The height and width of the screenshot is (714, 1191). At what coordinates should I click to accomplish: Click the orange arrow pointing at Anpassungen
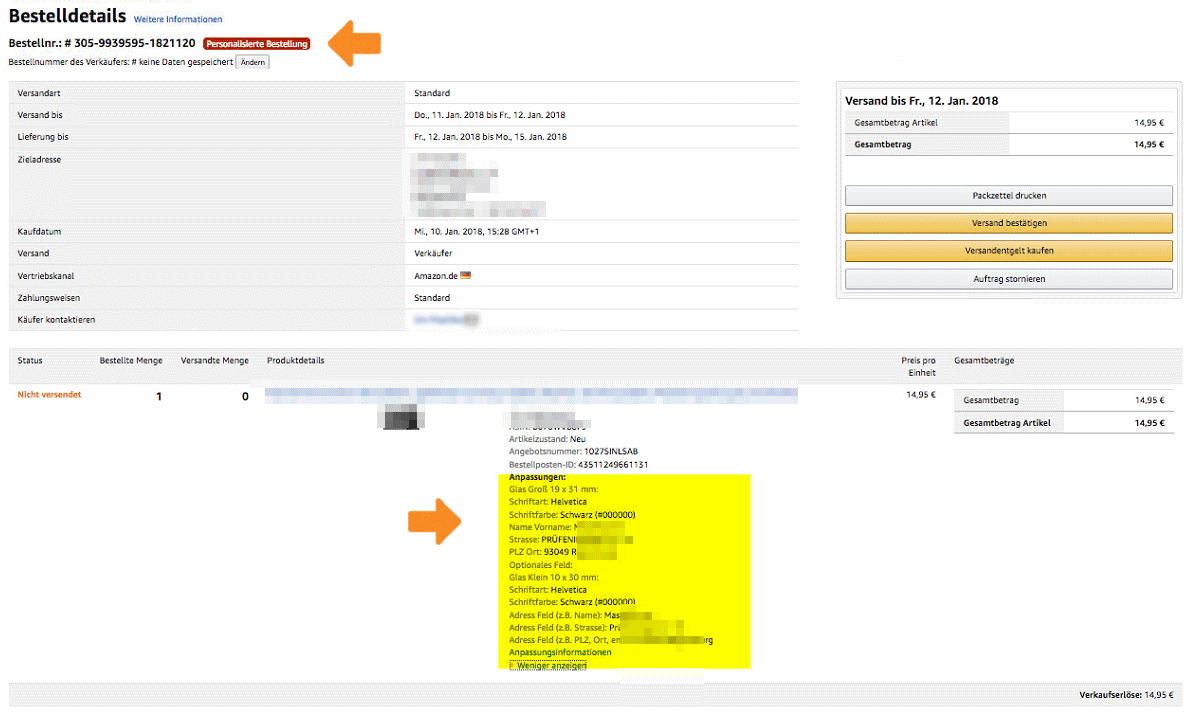pos(433,524)
